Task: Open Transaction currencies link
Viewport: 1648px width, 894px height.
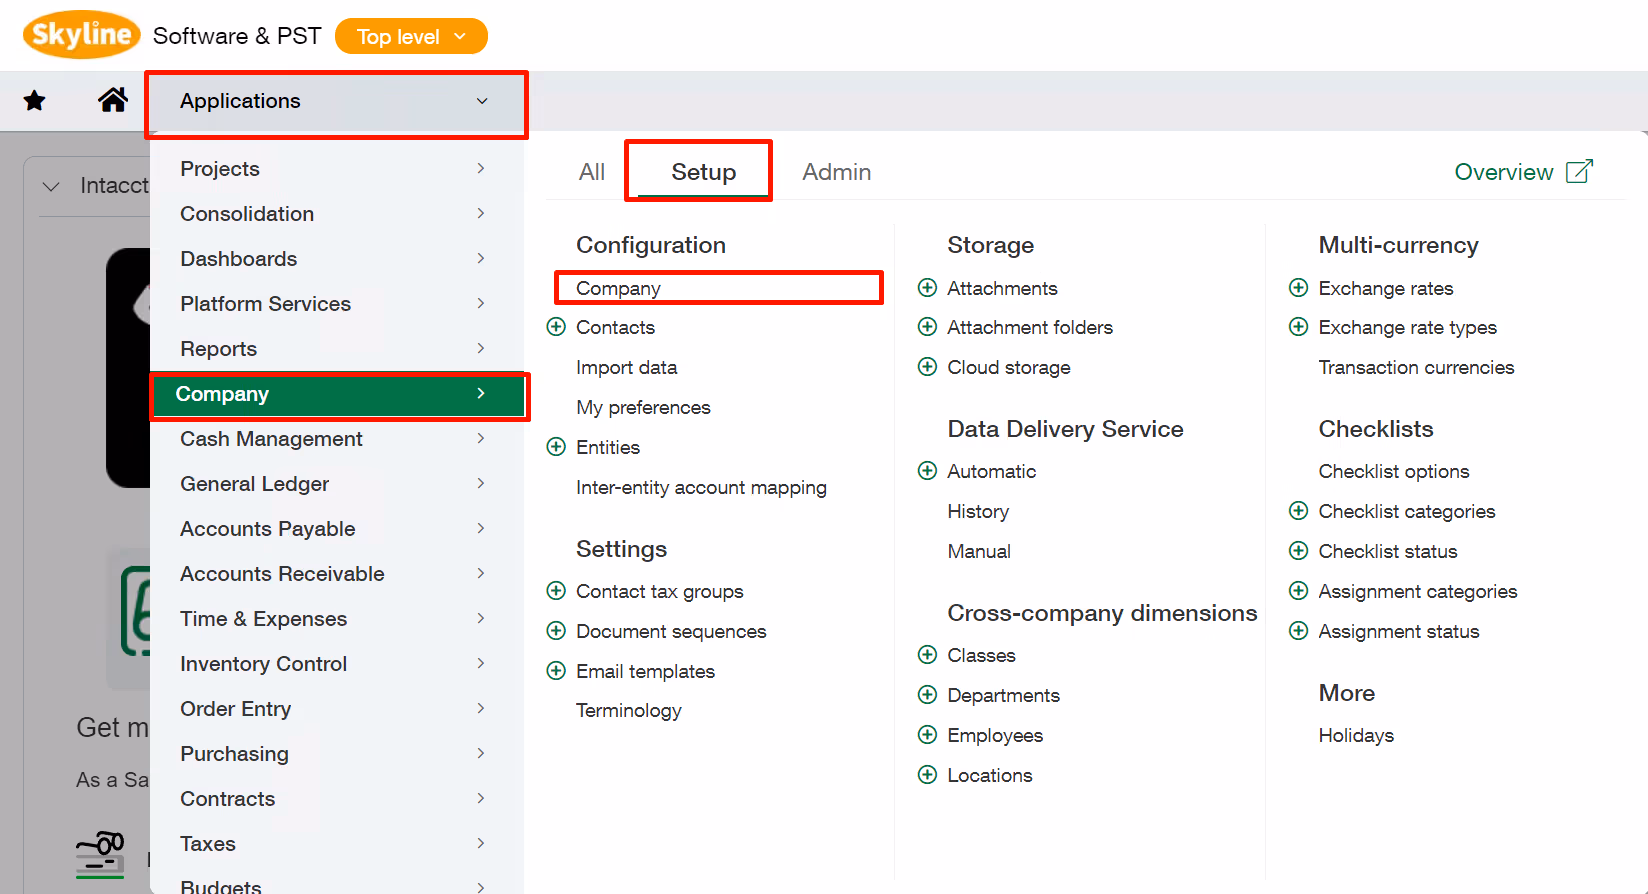Action: pos(1415,367)
